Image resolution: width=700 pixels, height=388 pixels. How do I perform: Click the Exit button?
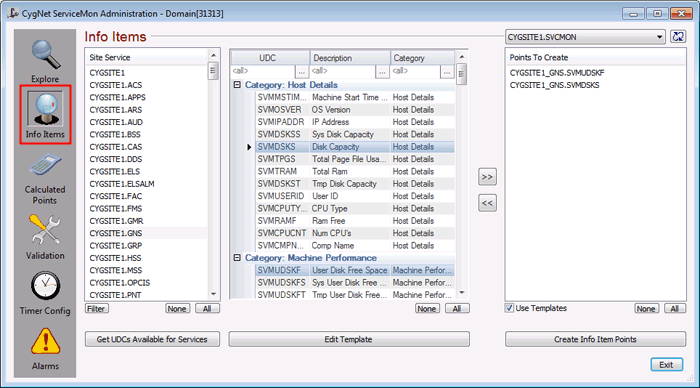tap(667, 365)
